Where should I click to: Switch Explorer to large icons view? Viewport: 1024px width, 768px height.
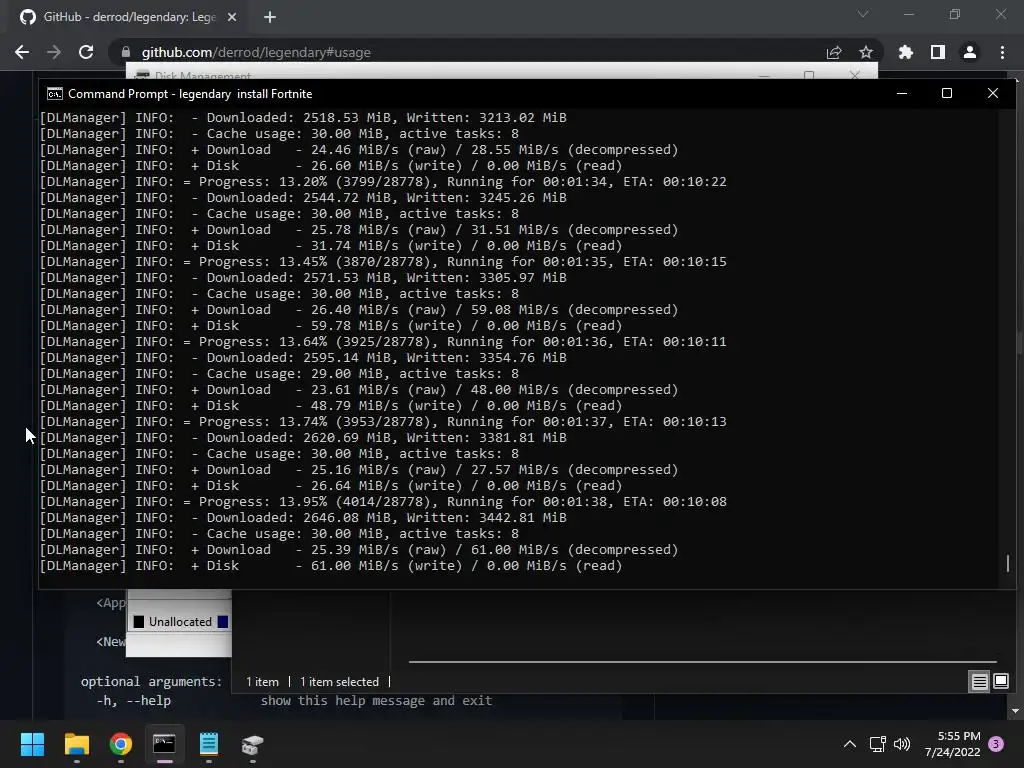pyautogui.click(x=1001, y=682)
